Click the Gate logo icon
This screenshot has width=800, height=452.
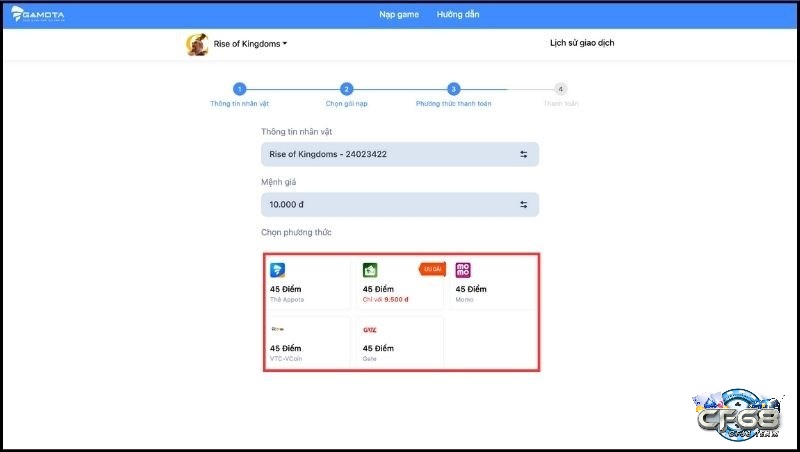370,330
